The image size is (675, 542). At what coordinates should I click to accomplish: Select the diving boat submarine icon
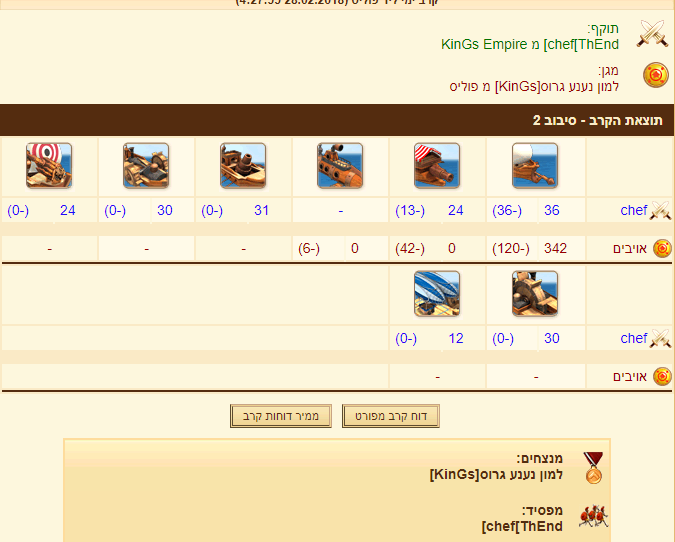click(x=340, y=166)
